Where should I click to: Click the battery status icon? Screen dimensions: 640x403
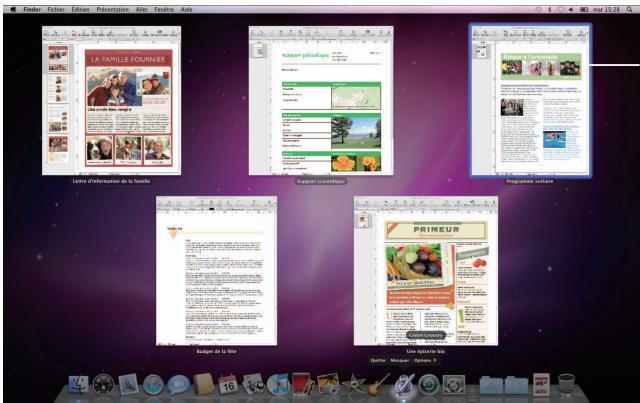click(584, 9)
